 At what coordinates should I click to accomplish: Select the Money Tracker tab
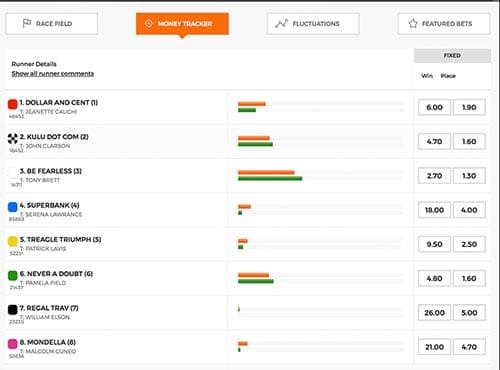point(182,24)
